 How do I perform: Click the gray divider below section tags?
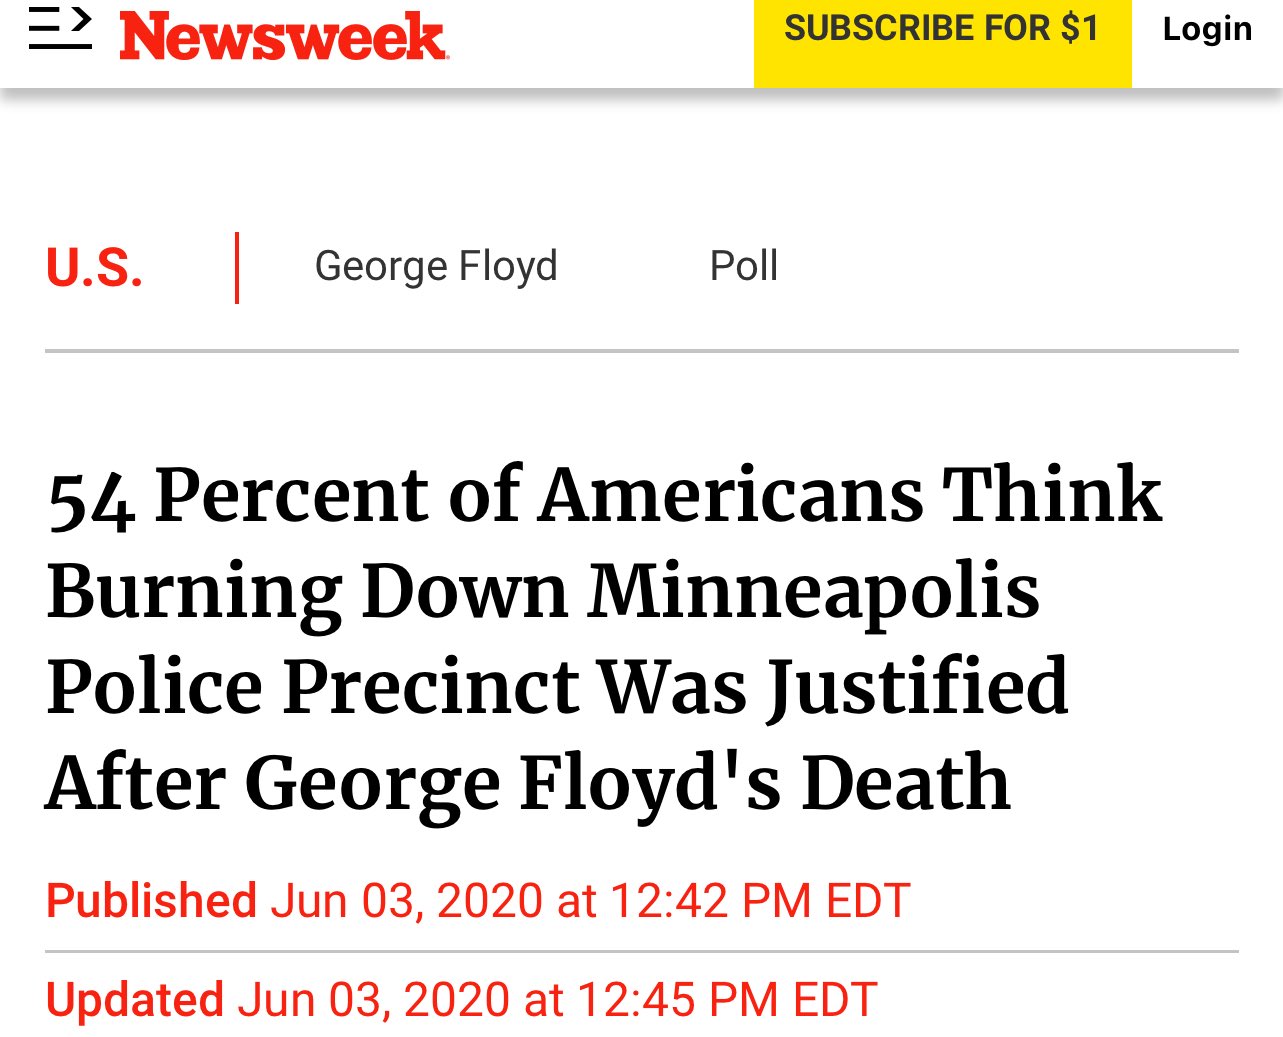(x=641, y=351)
